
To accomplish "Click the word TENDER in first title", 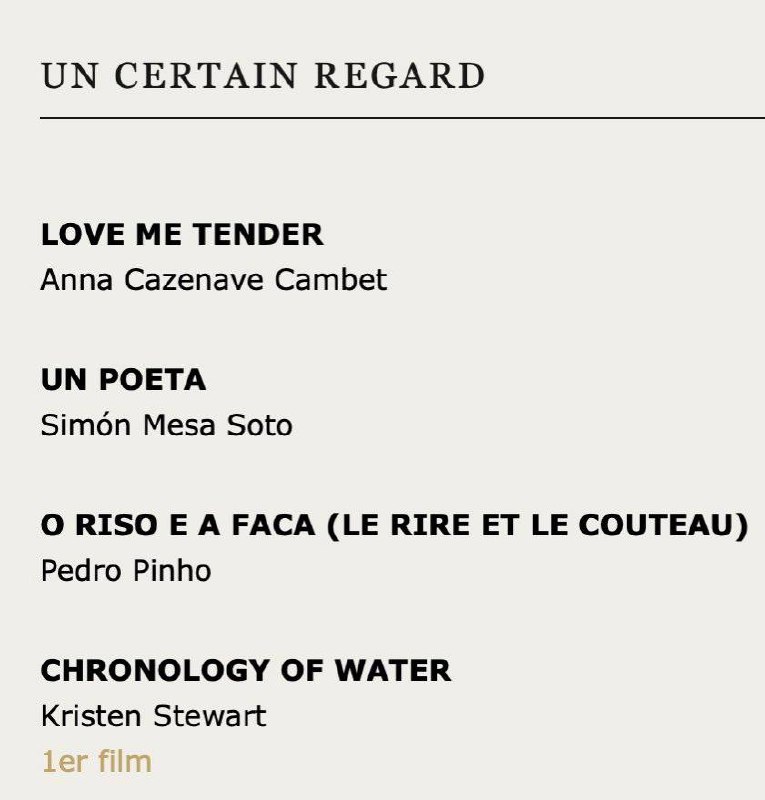I will pos(258,235).
